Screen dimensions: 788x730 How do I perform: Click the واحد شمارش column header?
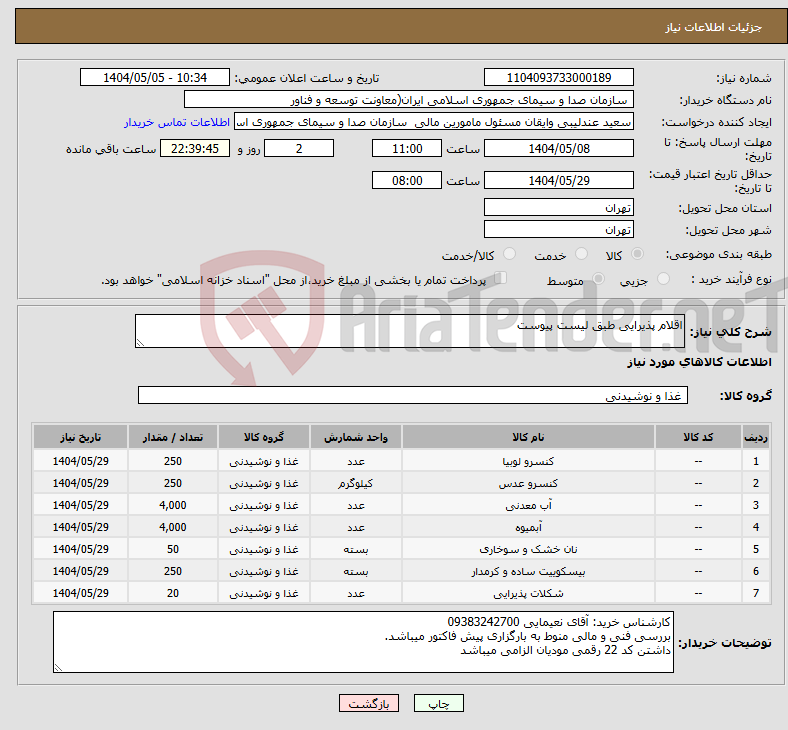tap(356, 437)
